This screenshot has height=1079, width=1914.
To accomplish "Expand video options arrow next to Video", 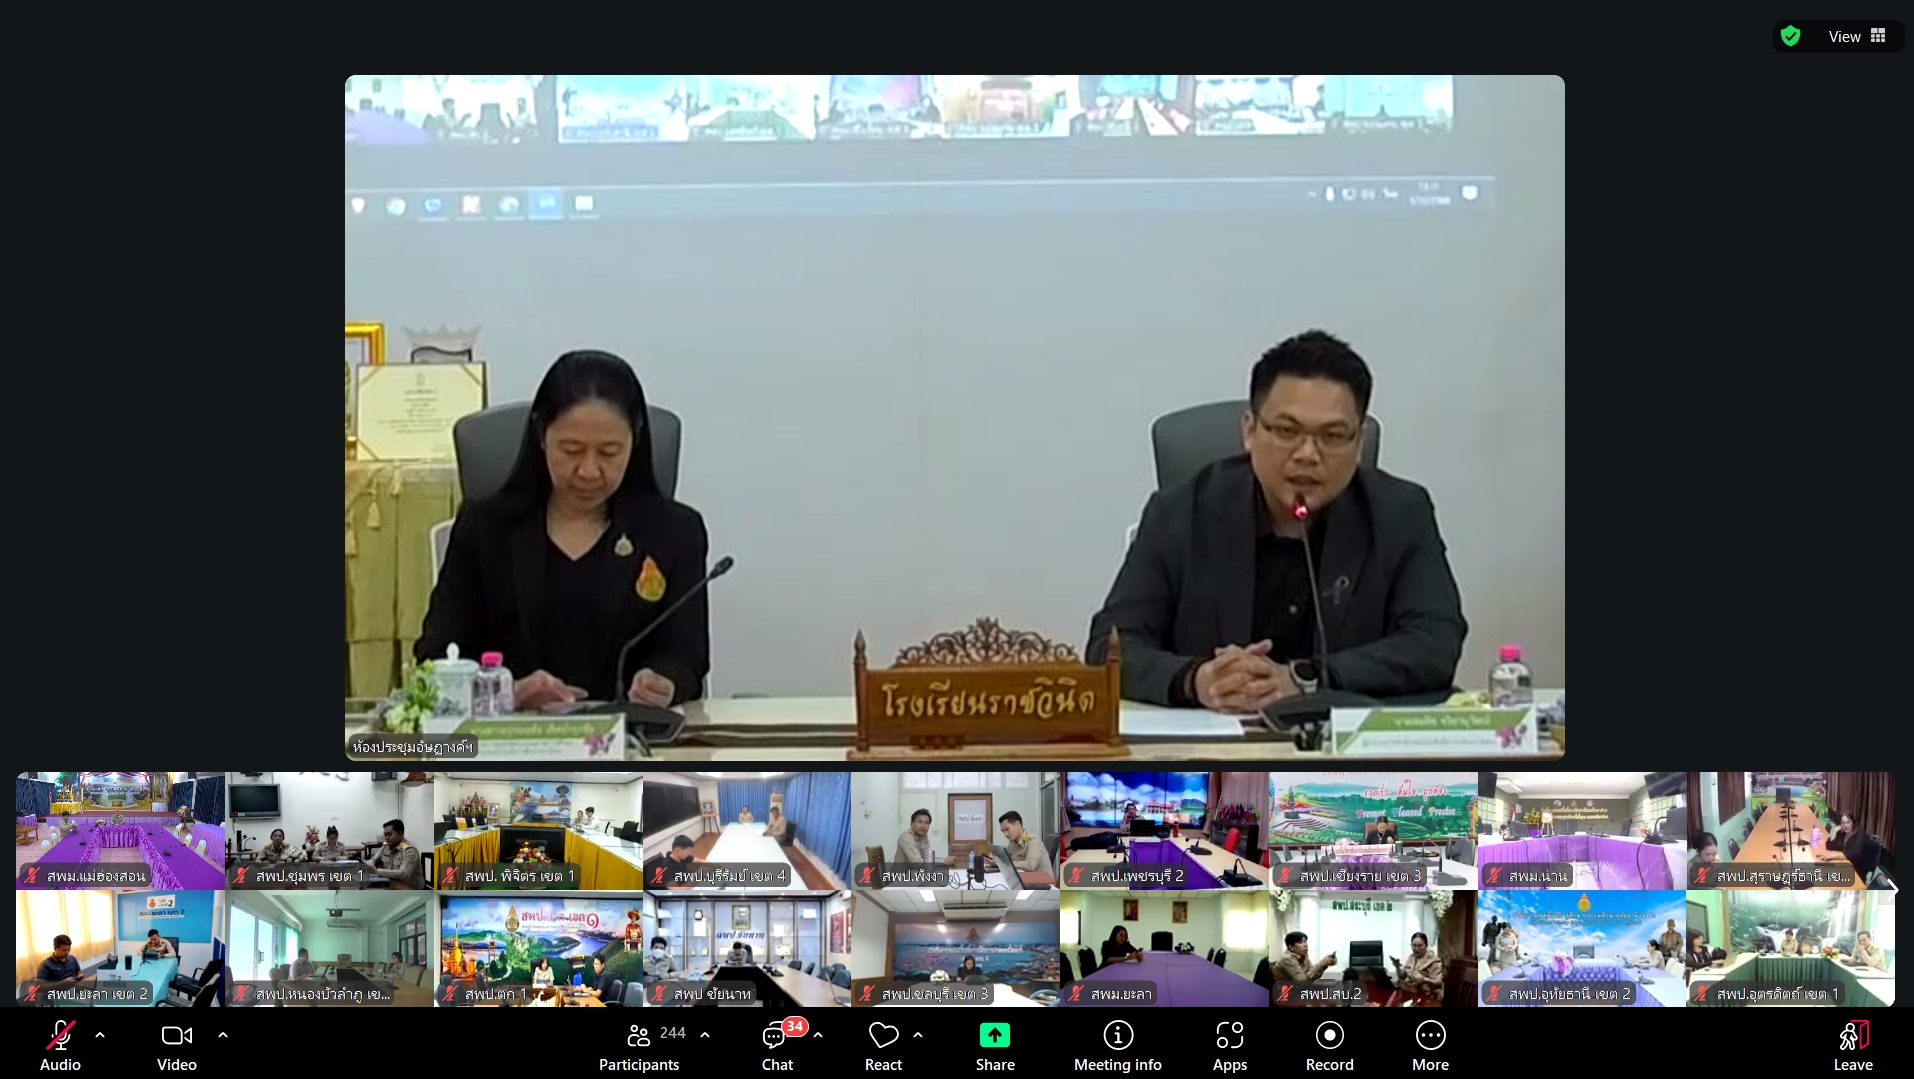I will click(x=223, y=1035).
